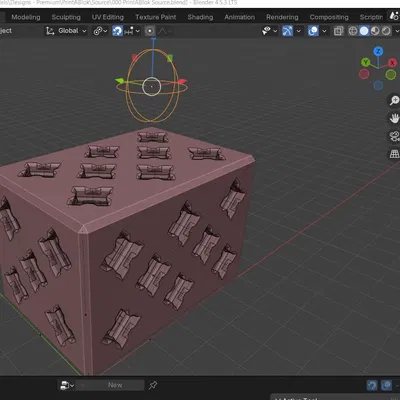
Task: Click the green cone handle on the gizmo's left
Action: click(x=119, y=80)
